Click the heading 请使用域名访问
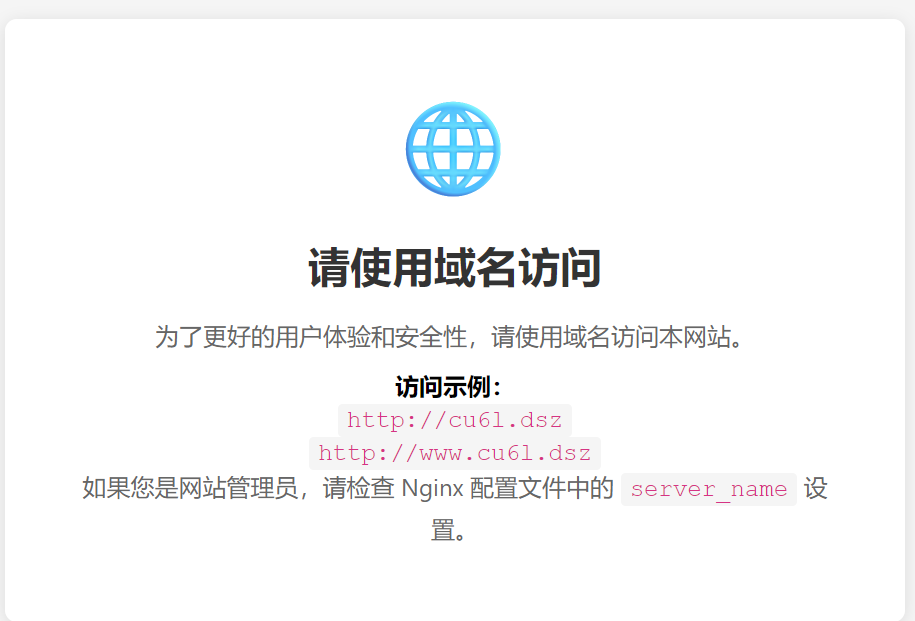Viewport: 915px width, 621px height. pos(454,269)
